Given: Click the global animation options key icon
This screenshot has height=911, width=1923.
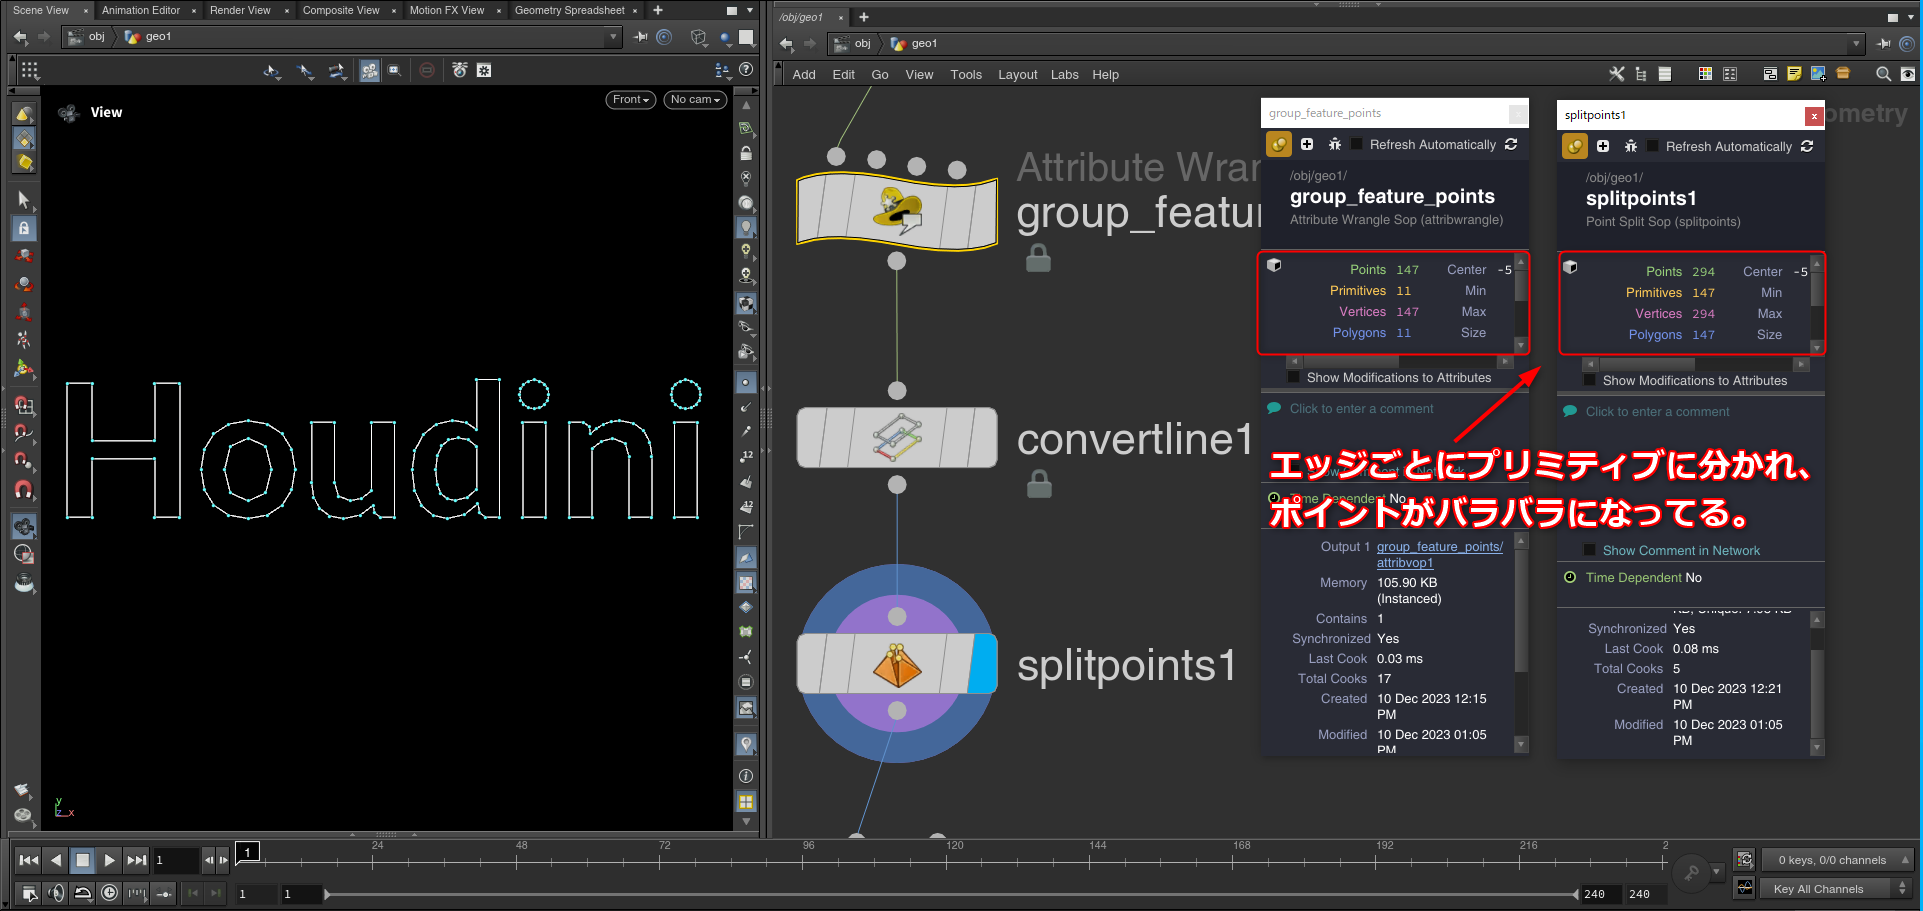Looking at the screenshot, I should [1692, 873].
